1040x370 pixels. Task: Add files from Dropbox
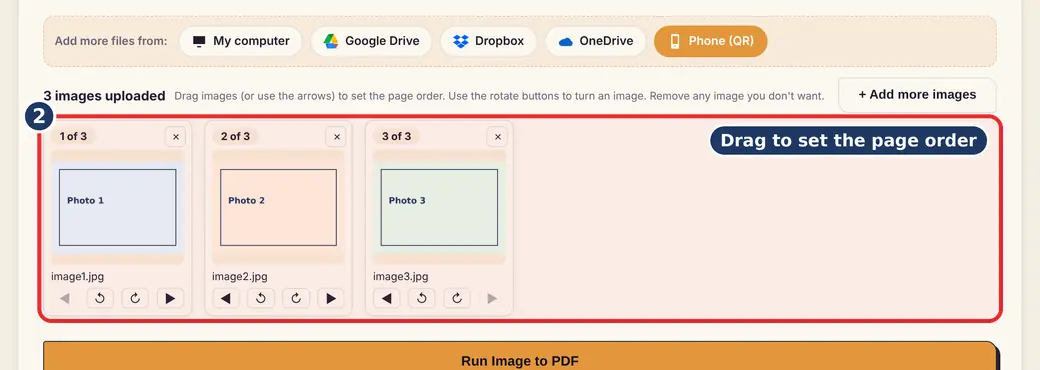tap(488, 41)
